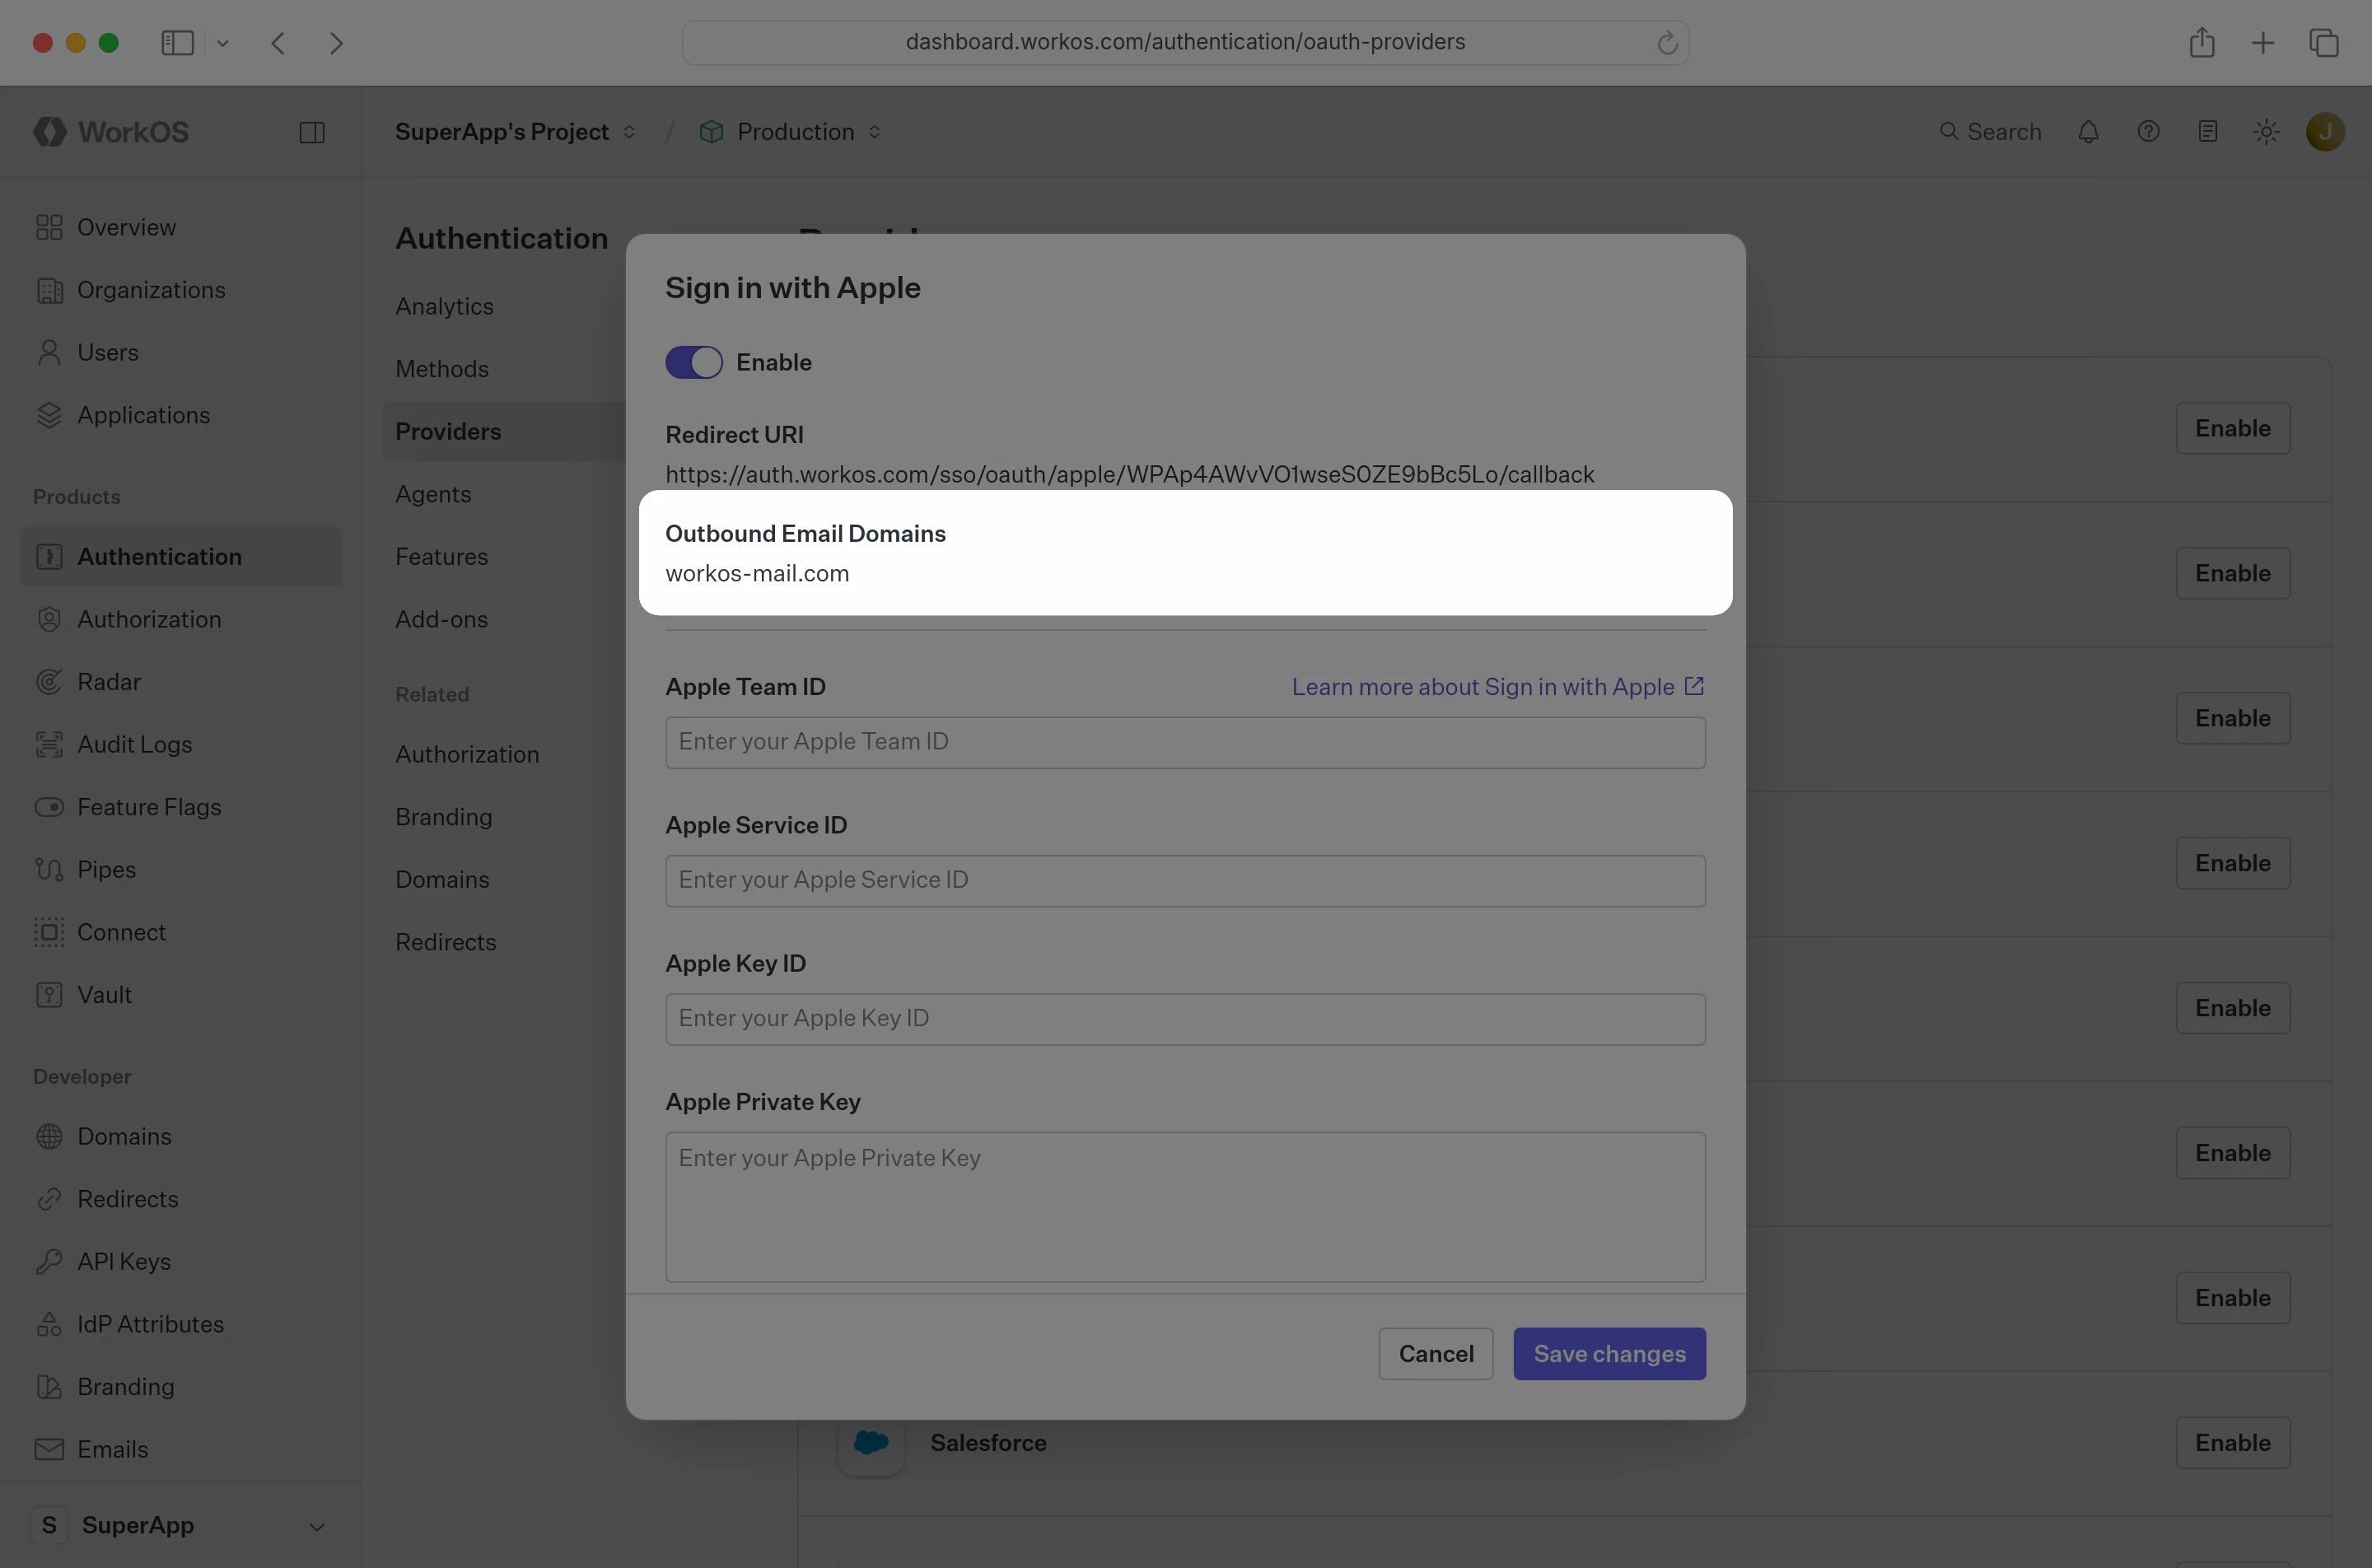Click the Apple Team ID input field
The width and height of the screenshot is (2372, 1568).
[x=1185, y=742]
